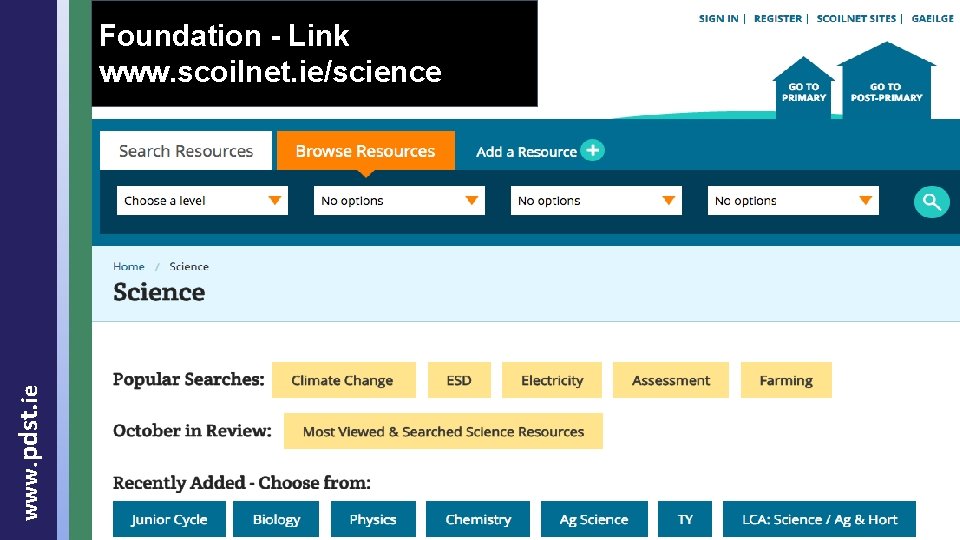
Task: Switch to Search Resources tab
Action: (186, 151)
